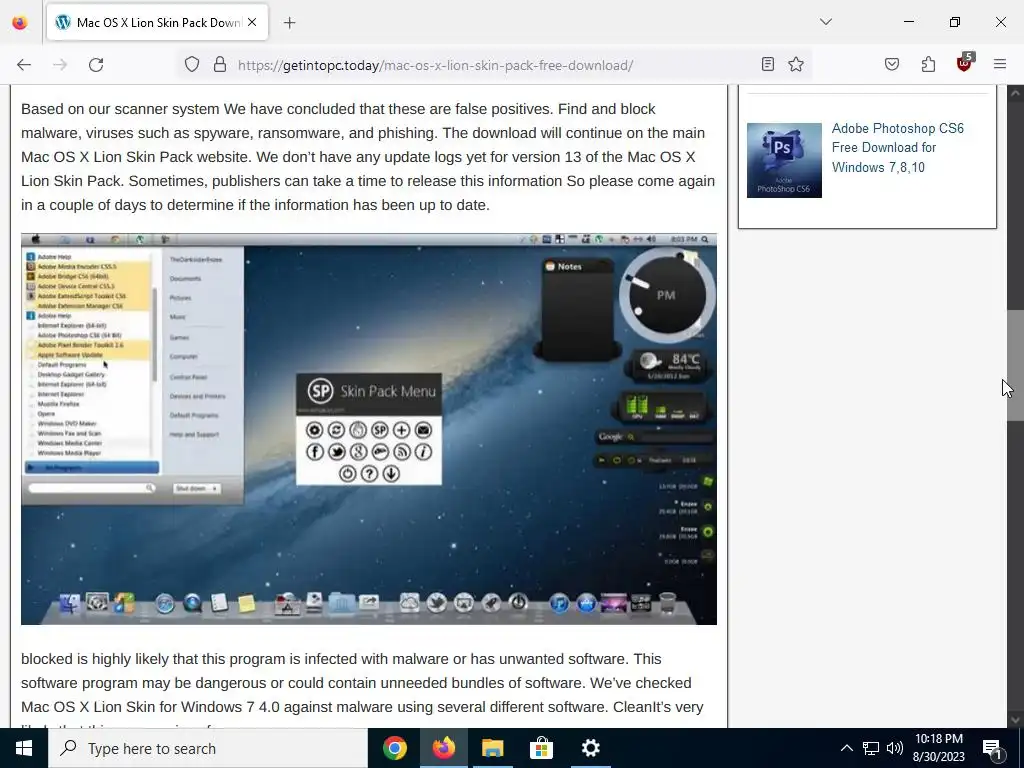Open Settings gear on the taskbar
Screen dimensions: 1024x768
[x=590, y=748]
